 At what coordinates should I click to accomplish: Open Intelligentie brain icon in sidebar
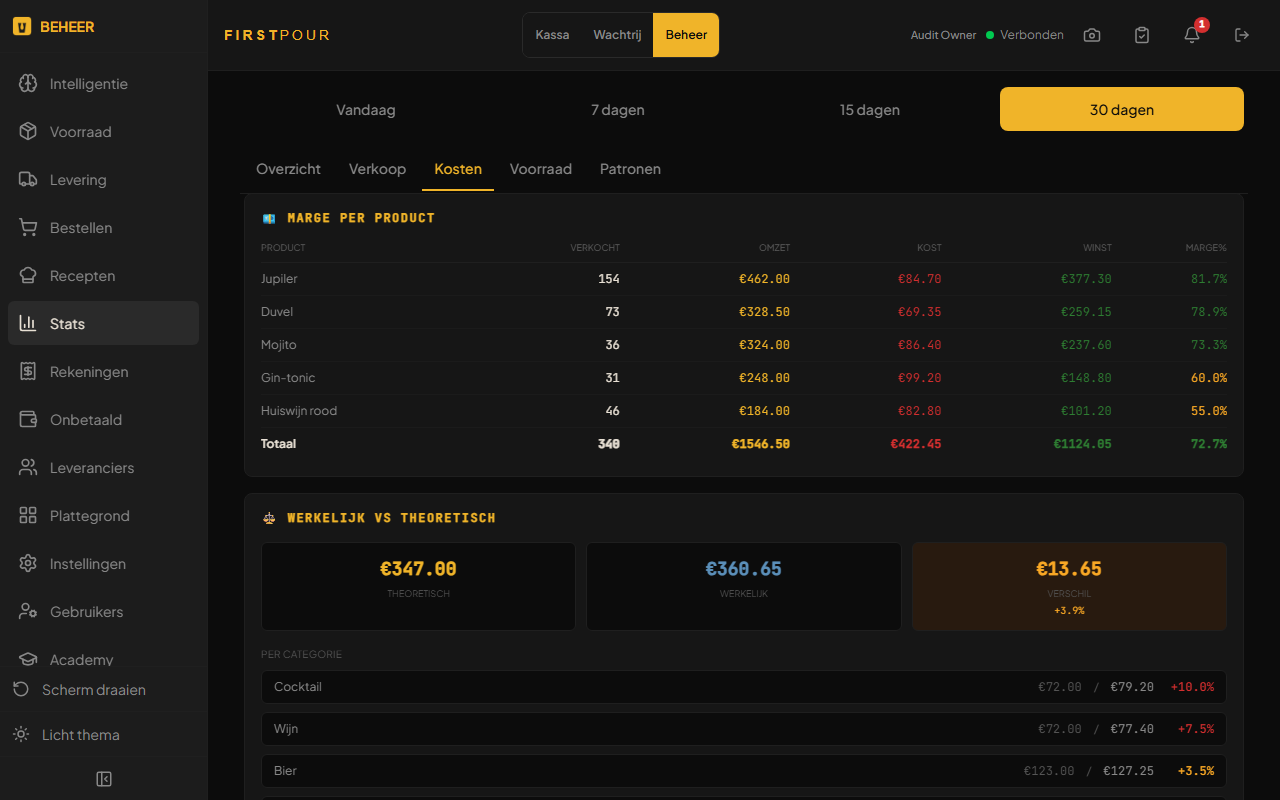(x=28, y=84)
